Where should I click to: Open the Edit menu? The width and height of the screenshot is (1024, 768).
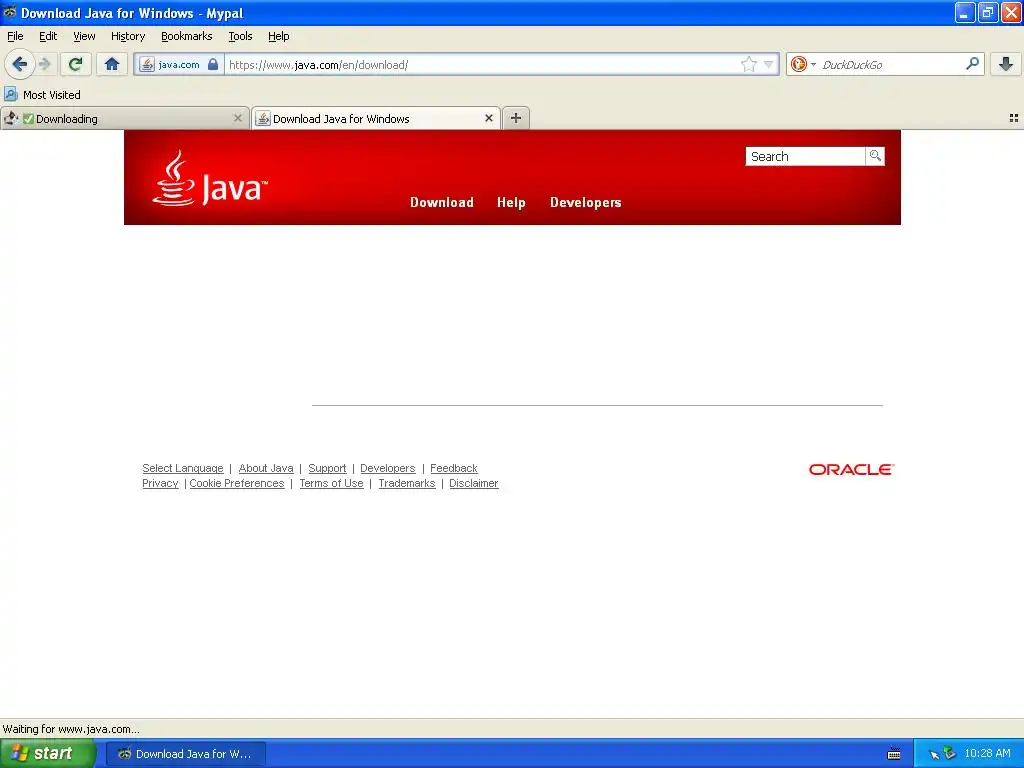pos(48,36)
